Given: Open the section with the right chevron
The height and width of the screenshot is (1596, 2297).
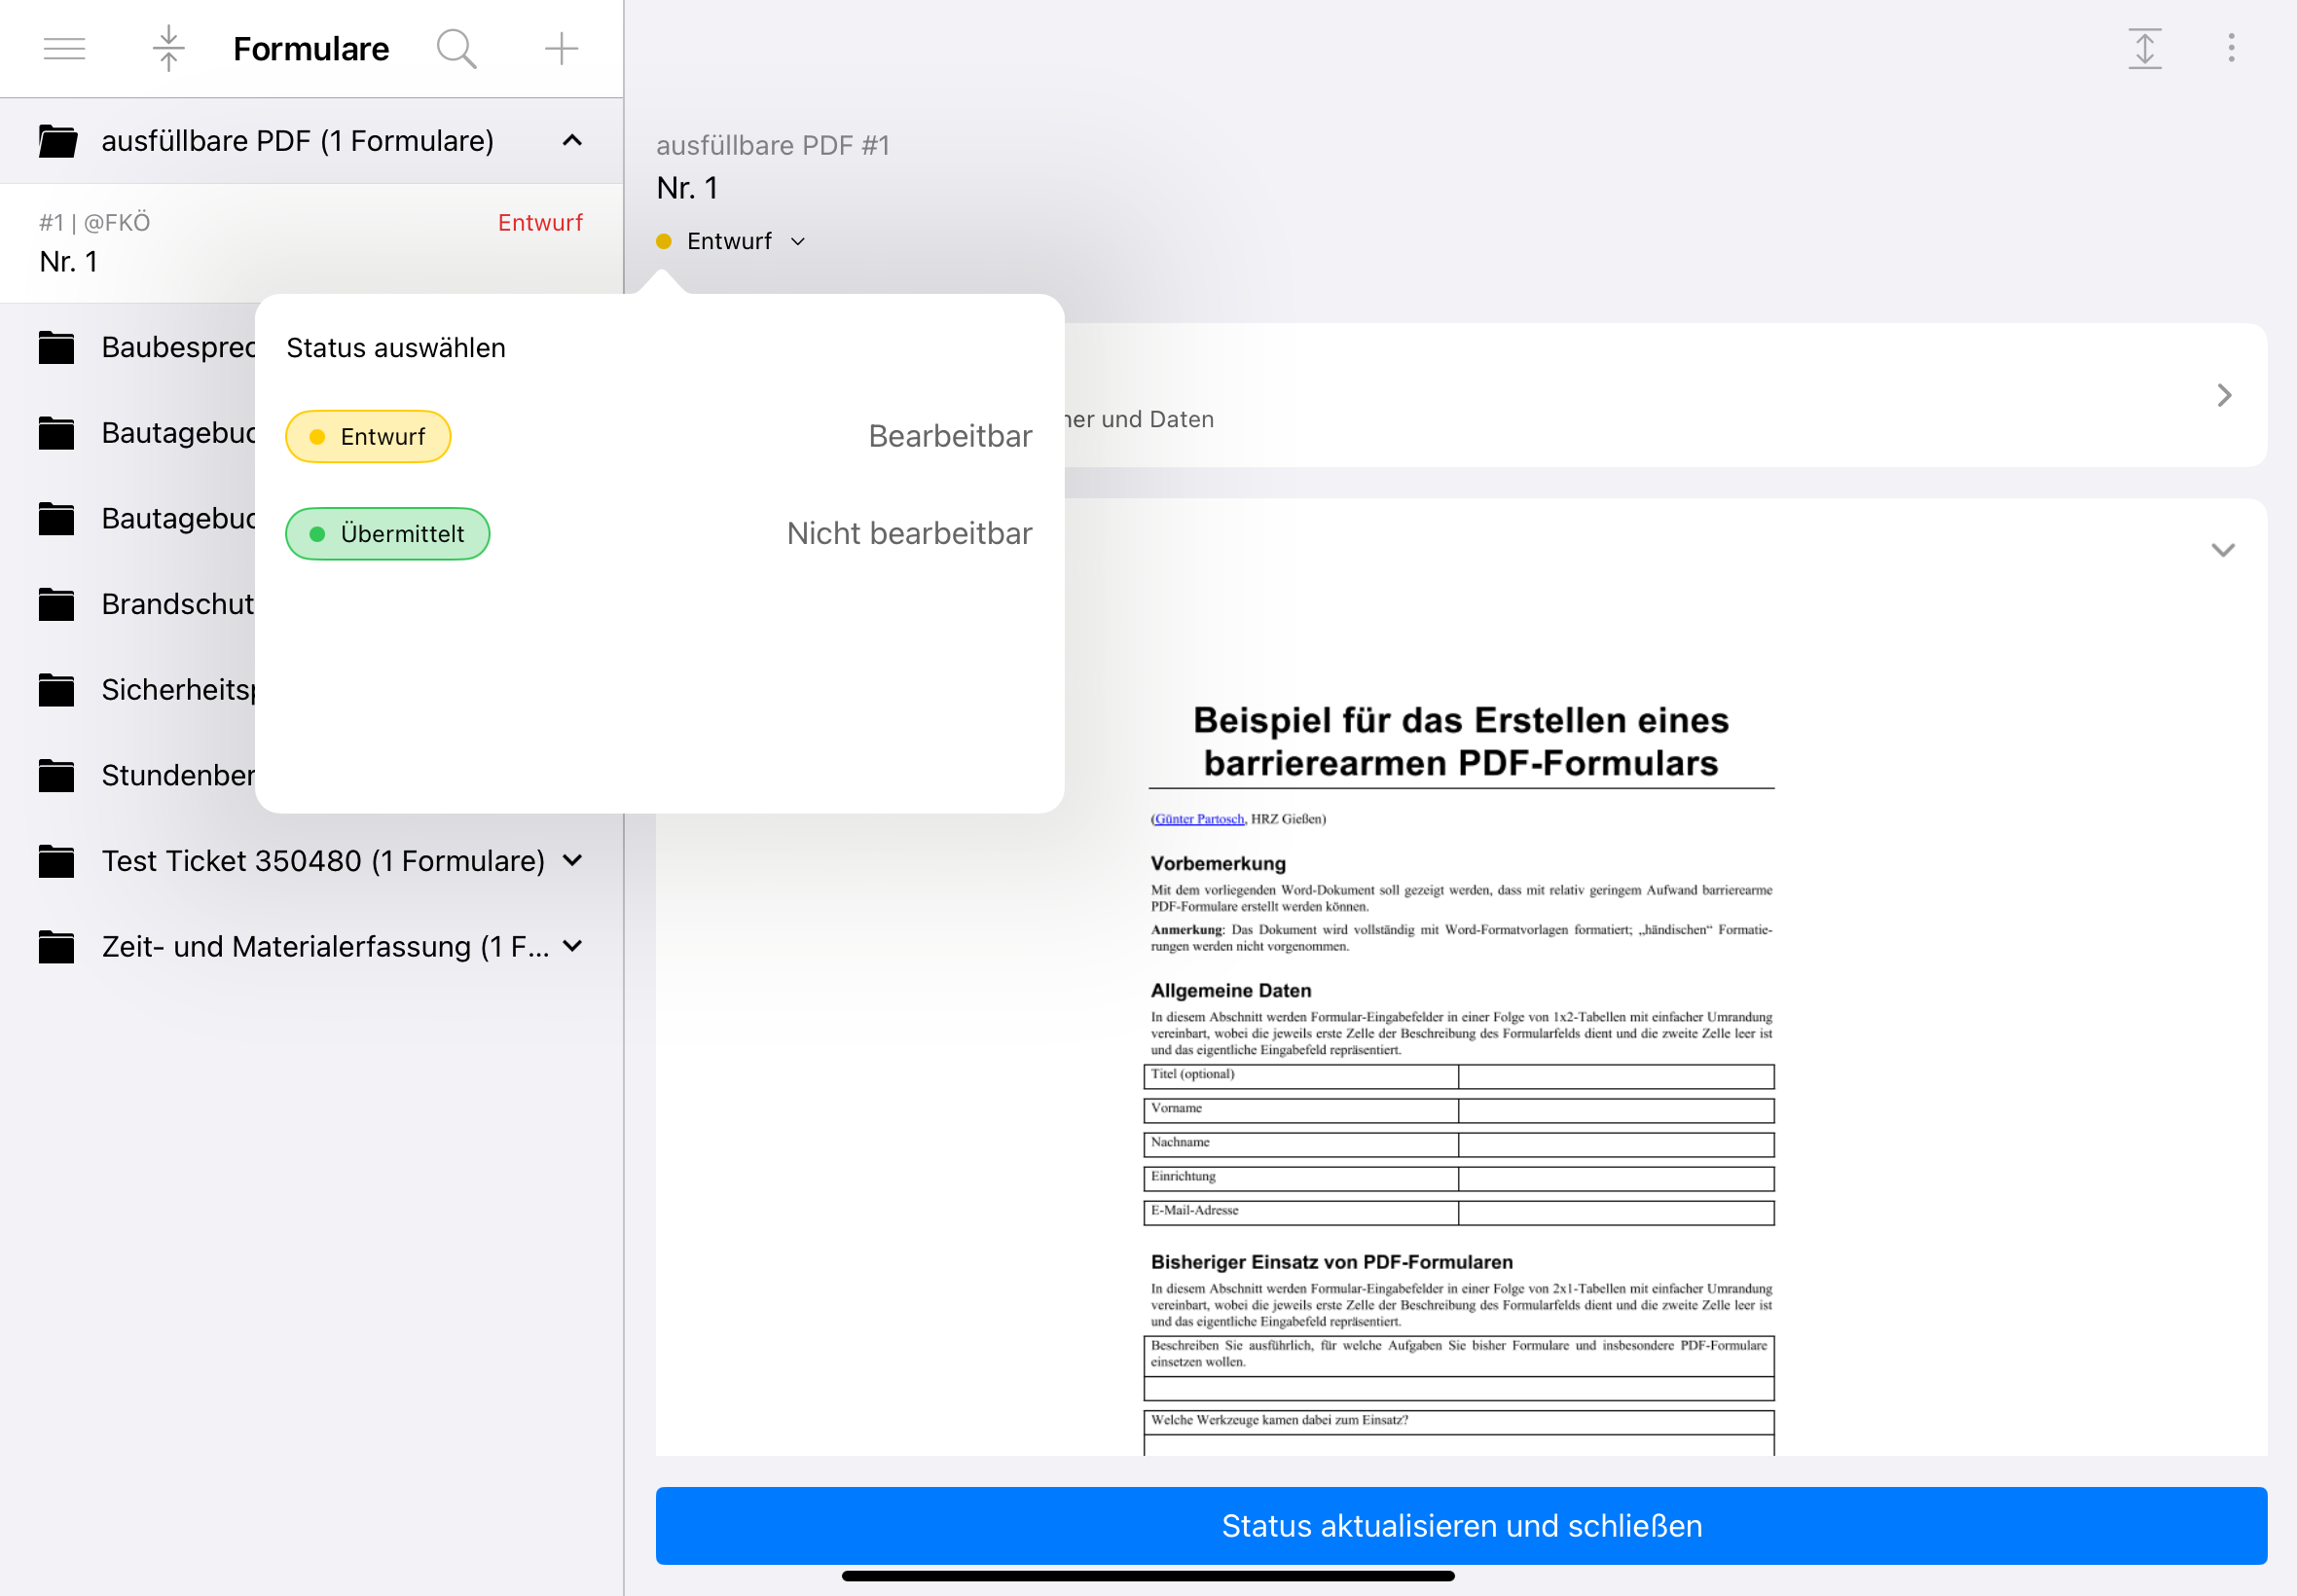Looking at the screenshot, I should click(2224, 396).
